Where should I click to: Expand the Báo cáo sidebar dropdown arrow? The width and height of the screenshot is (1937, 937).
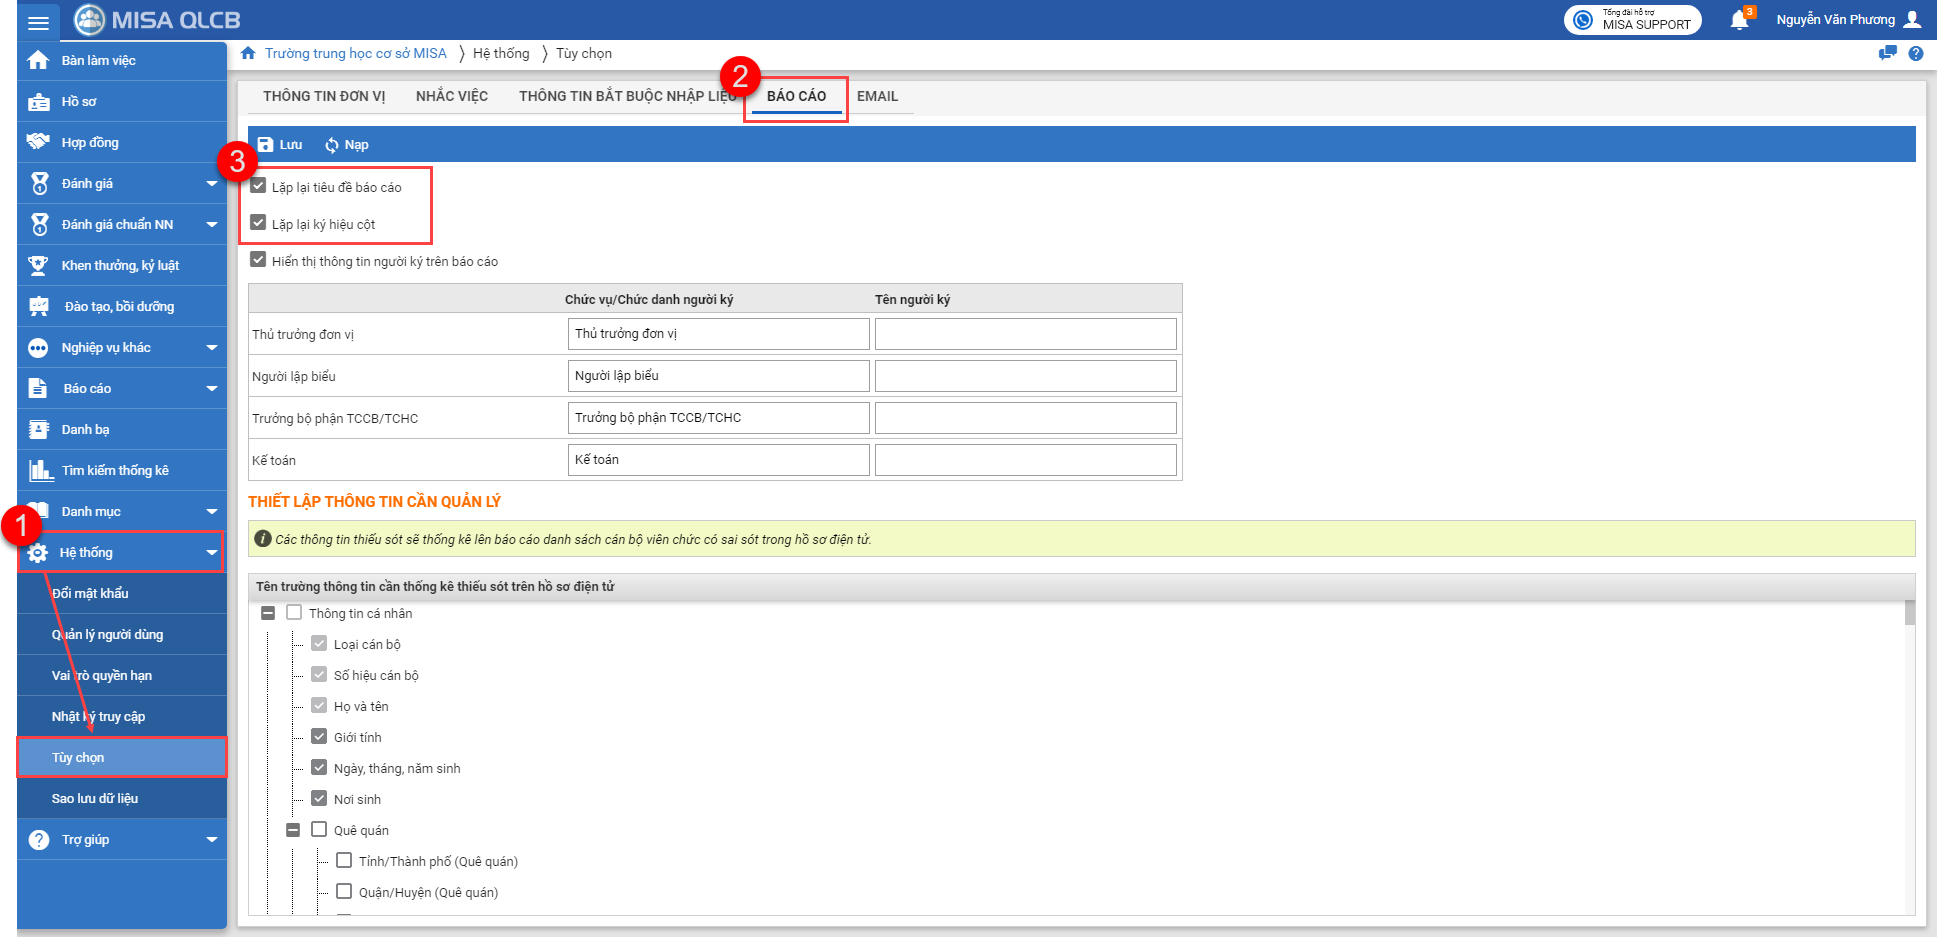coord(211,389)
